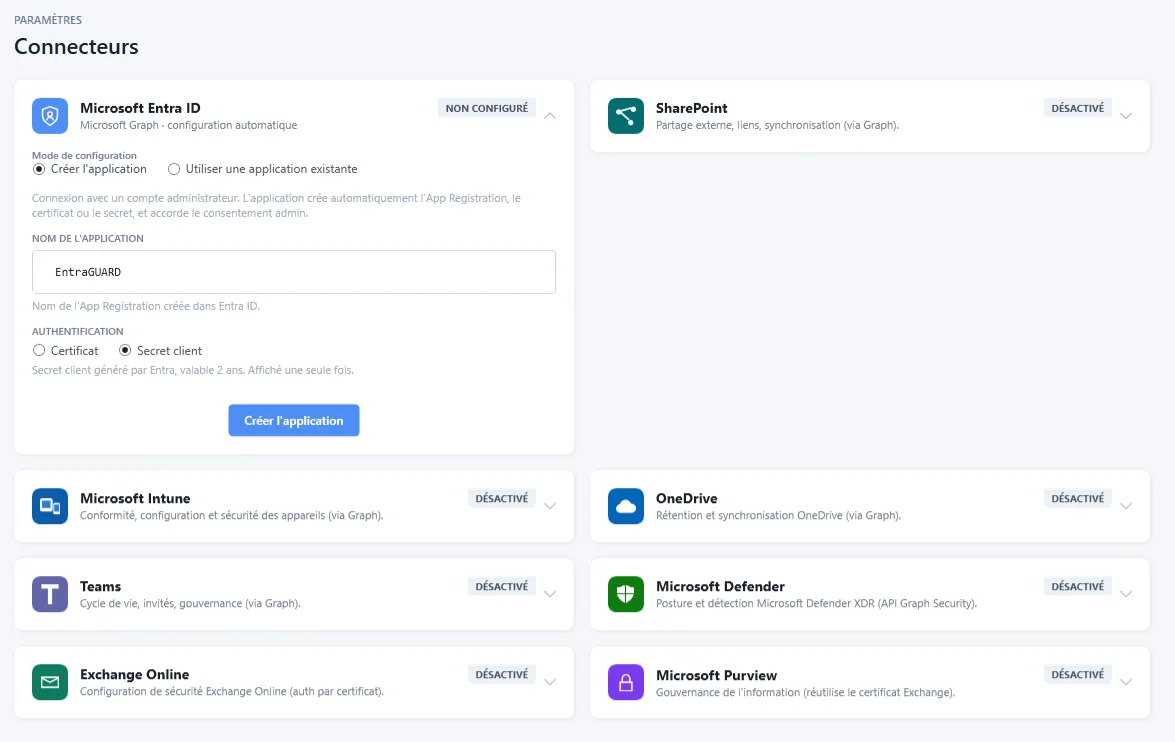Image resolution: width=1175 pixels, height=742 pixels.
Task: Click the Microsoft Intune devices icon
Action: coord(50,506)
